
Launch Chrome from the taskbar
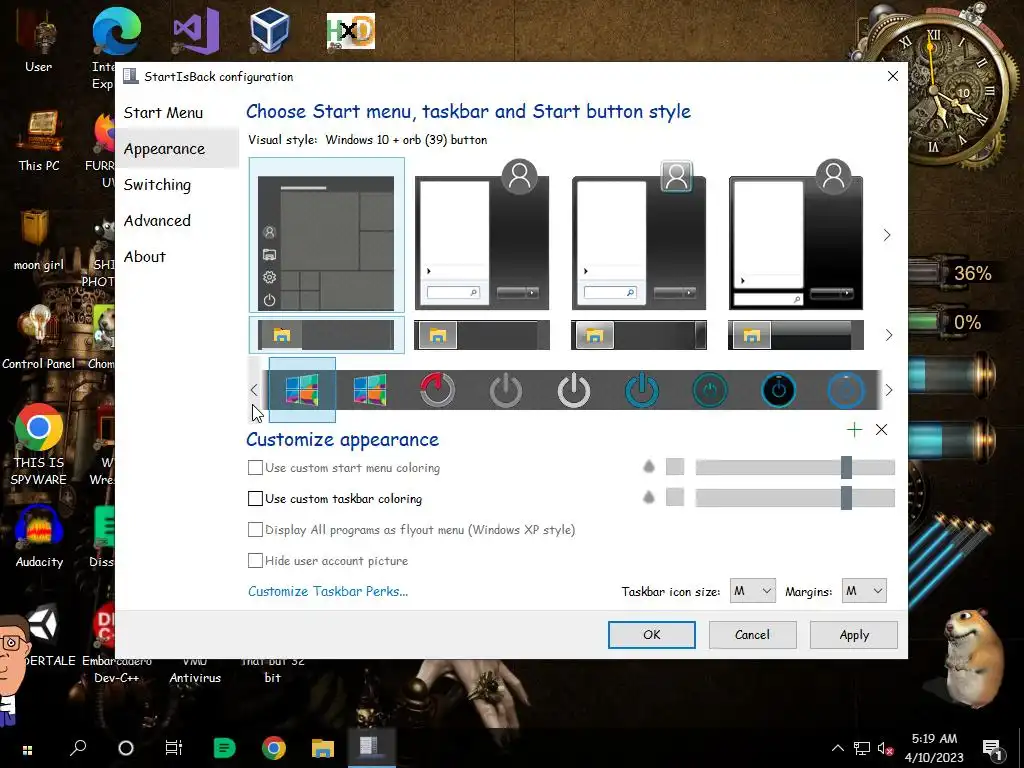(274, 748)
